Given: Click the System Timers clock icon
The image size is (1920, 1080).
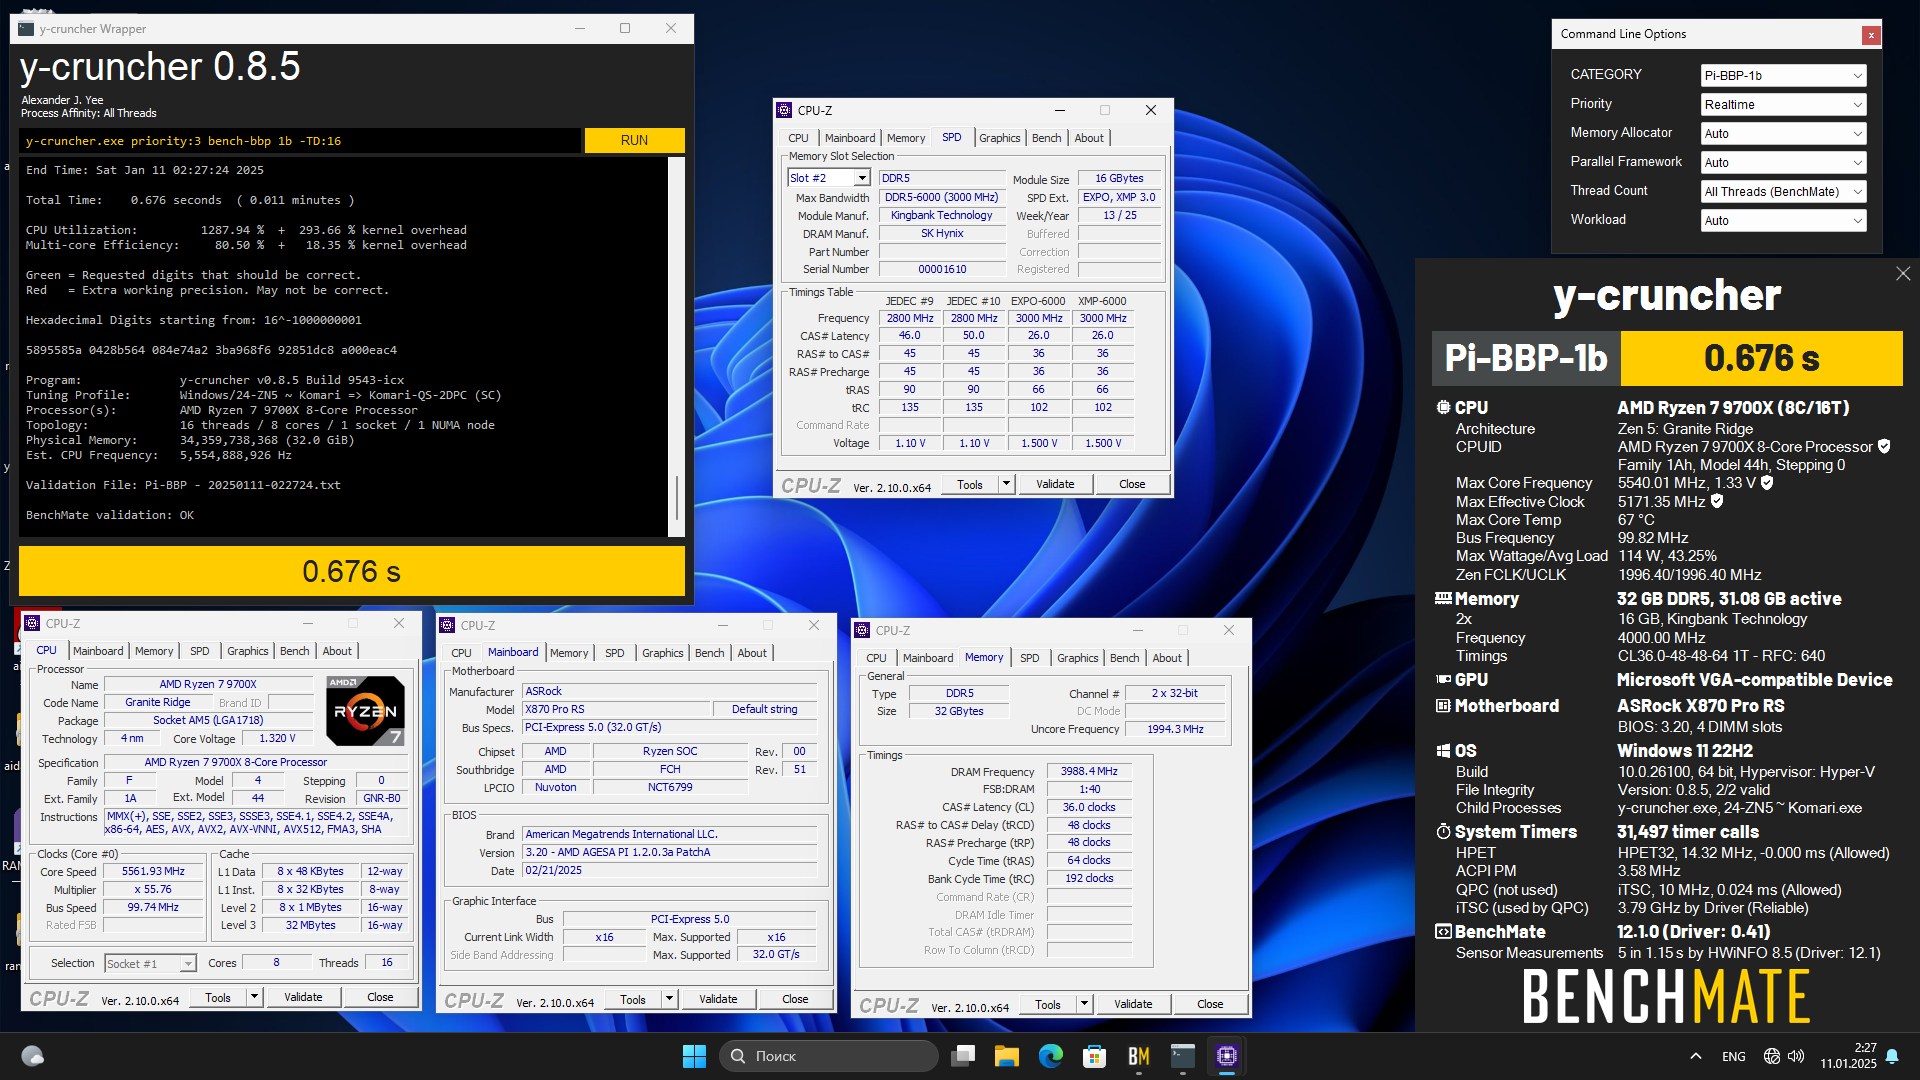Looking at the screenshot, I should pos(1443,832).
